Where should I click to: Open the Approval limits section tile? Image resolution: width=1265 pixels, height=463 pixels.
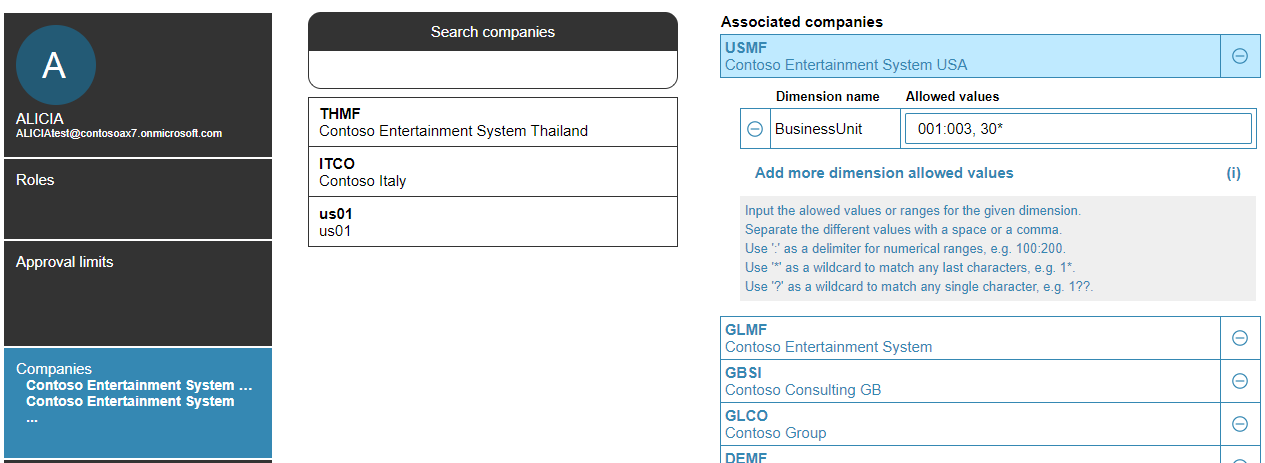tap(138, 293)
